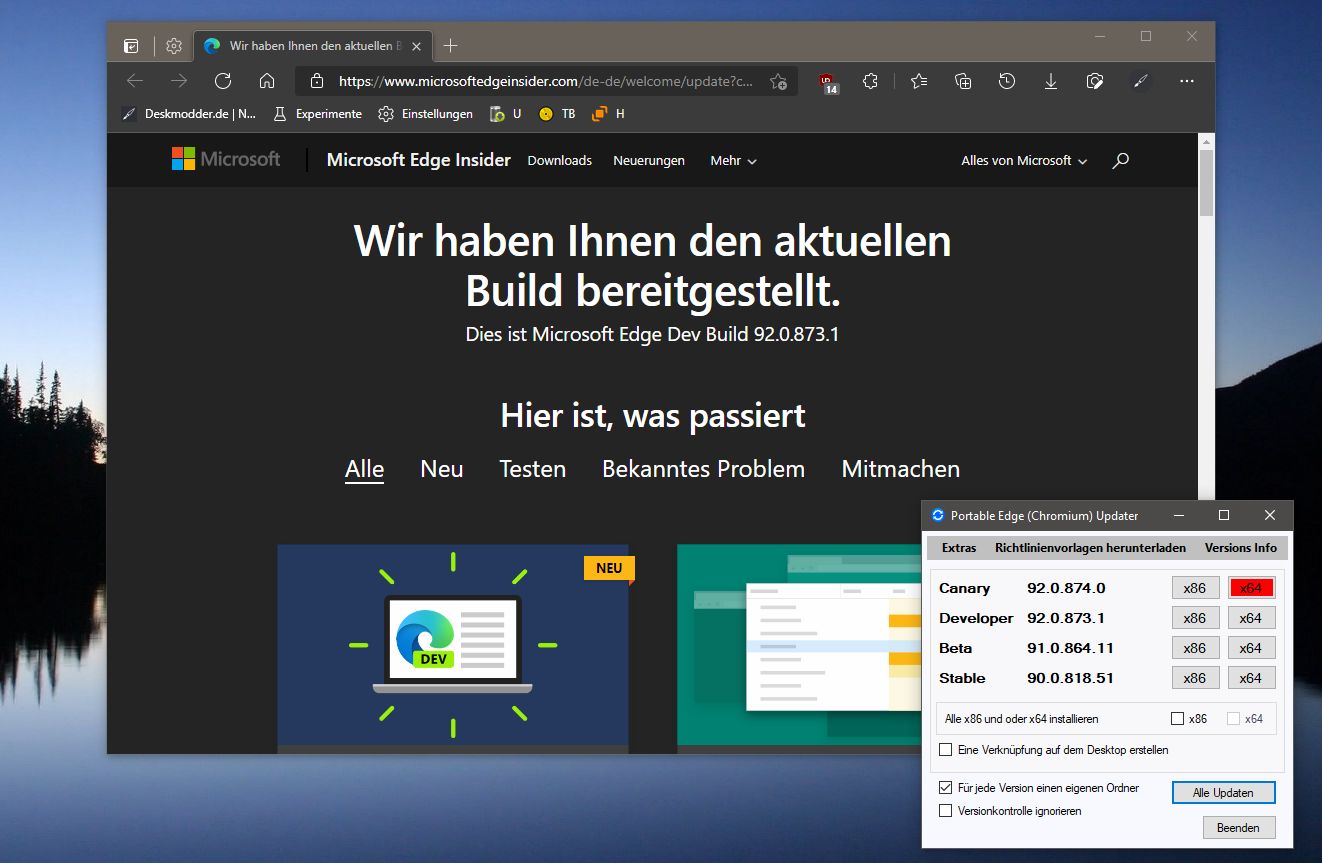Screen dimensions: 1322x863
Task: Go forward with the forward arrow
Action: (x=179, y=81)
